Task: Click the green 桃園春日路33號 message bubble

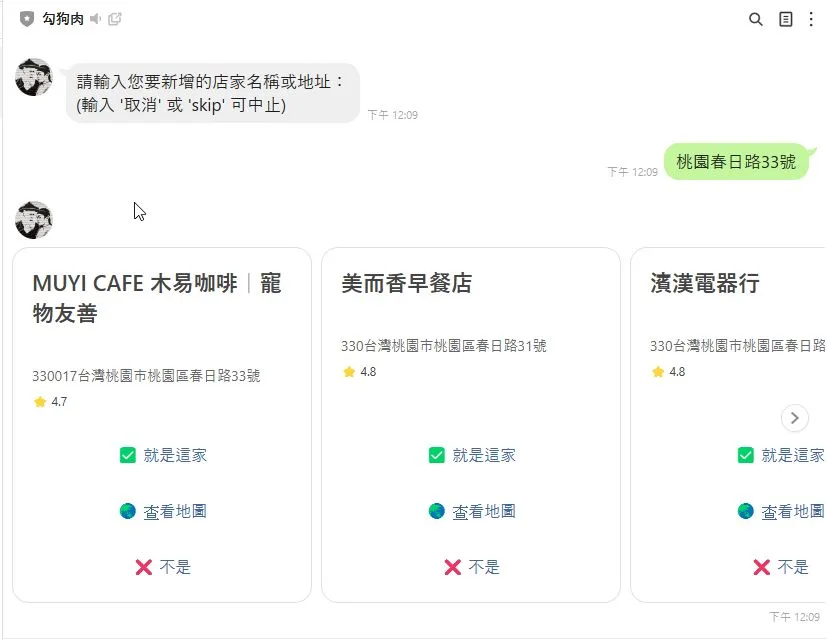Action: [736, 161]
